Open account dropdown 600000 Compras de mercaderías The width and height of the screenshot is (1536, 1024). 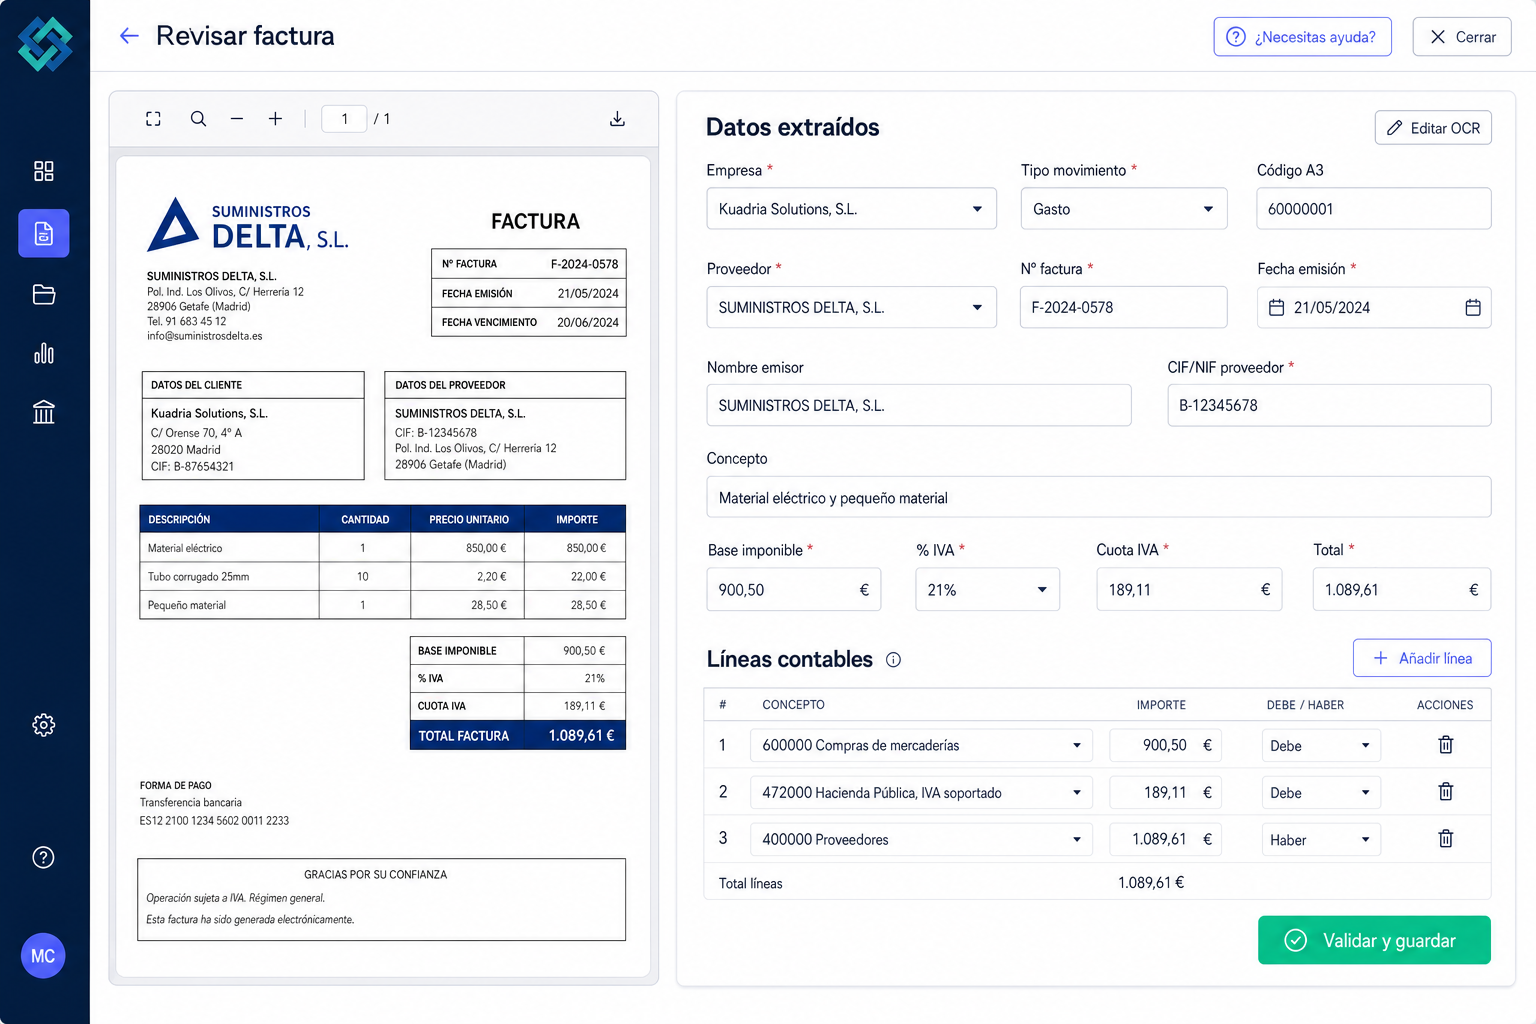(921, 745)
